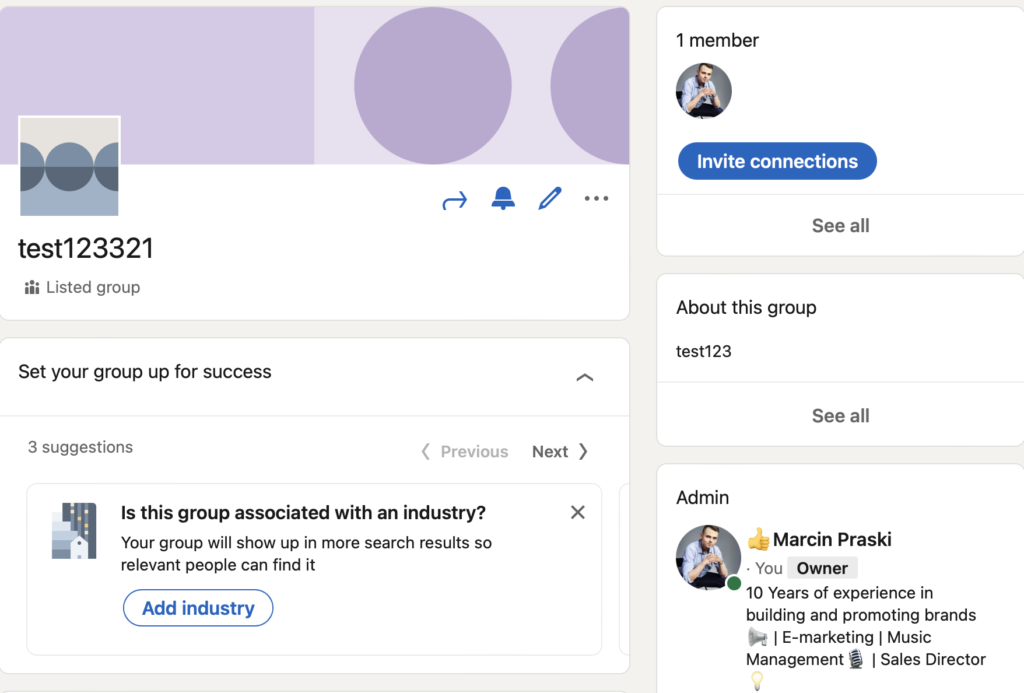Viewport: 1024px width, 693px height.
Task: Open the three-dot more options menu
Action: pyautogui.click(x=596, y=199)
